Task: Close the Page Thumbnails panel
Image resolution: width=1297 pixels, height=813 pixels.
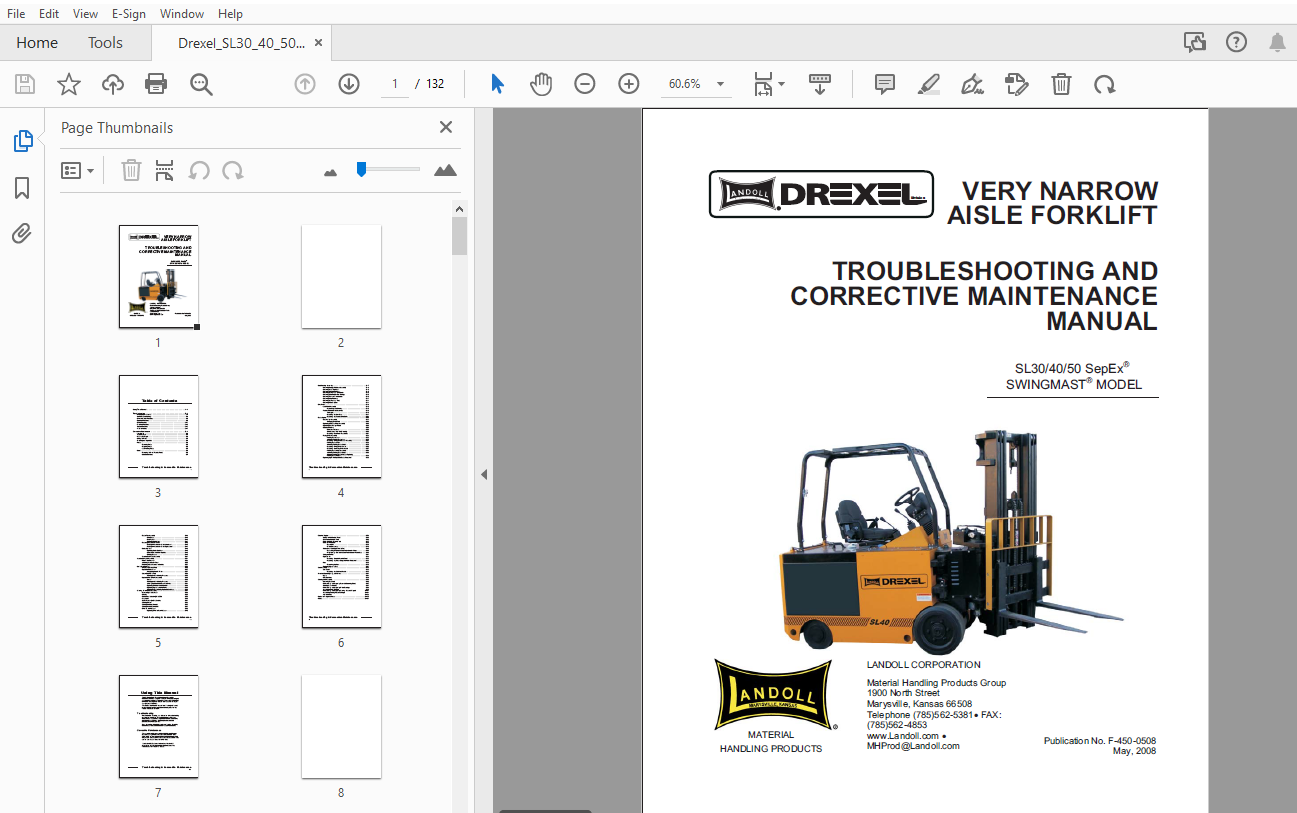Action: click(x=446, y=127)
